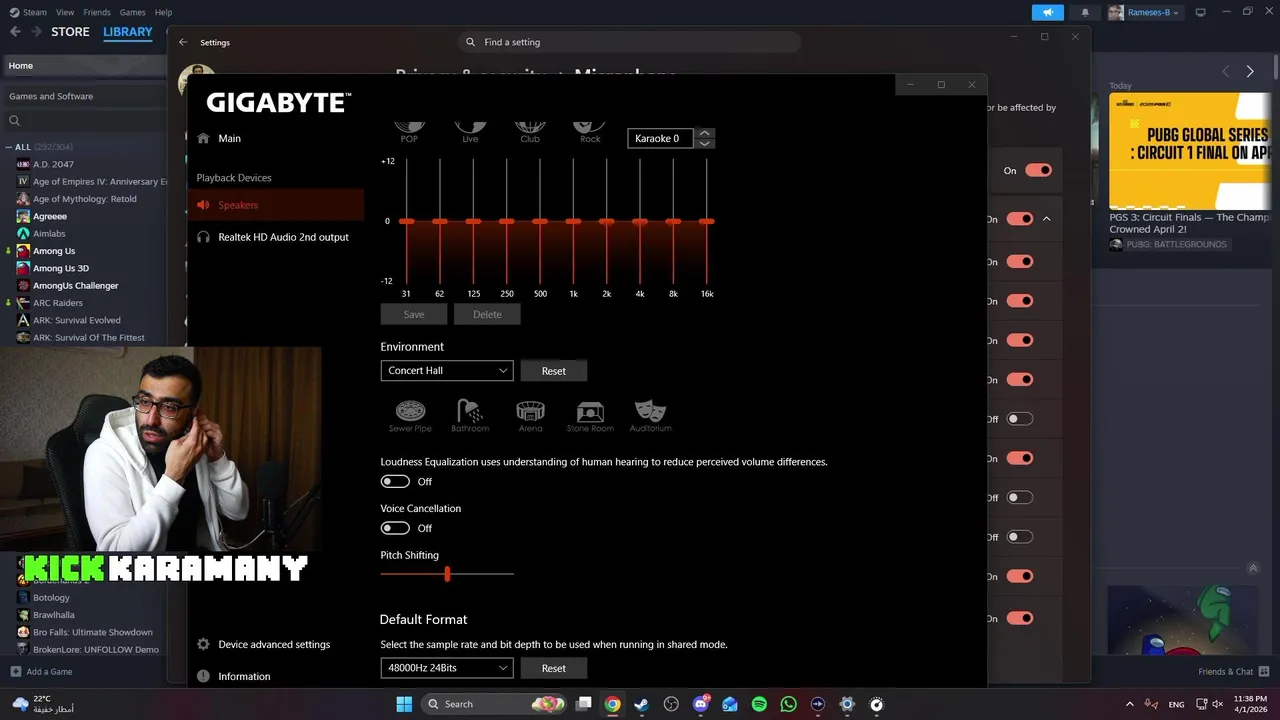Open WhatsApp from the taskbar
The image size is (1280, 720).
click(788, 704)
